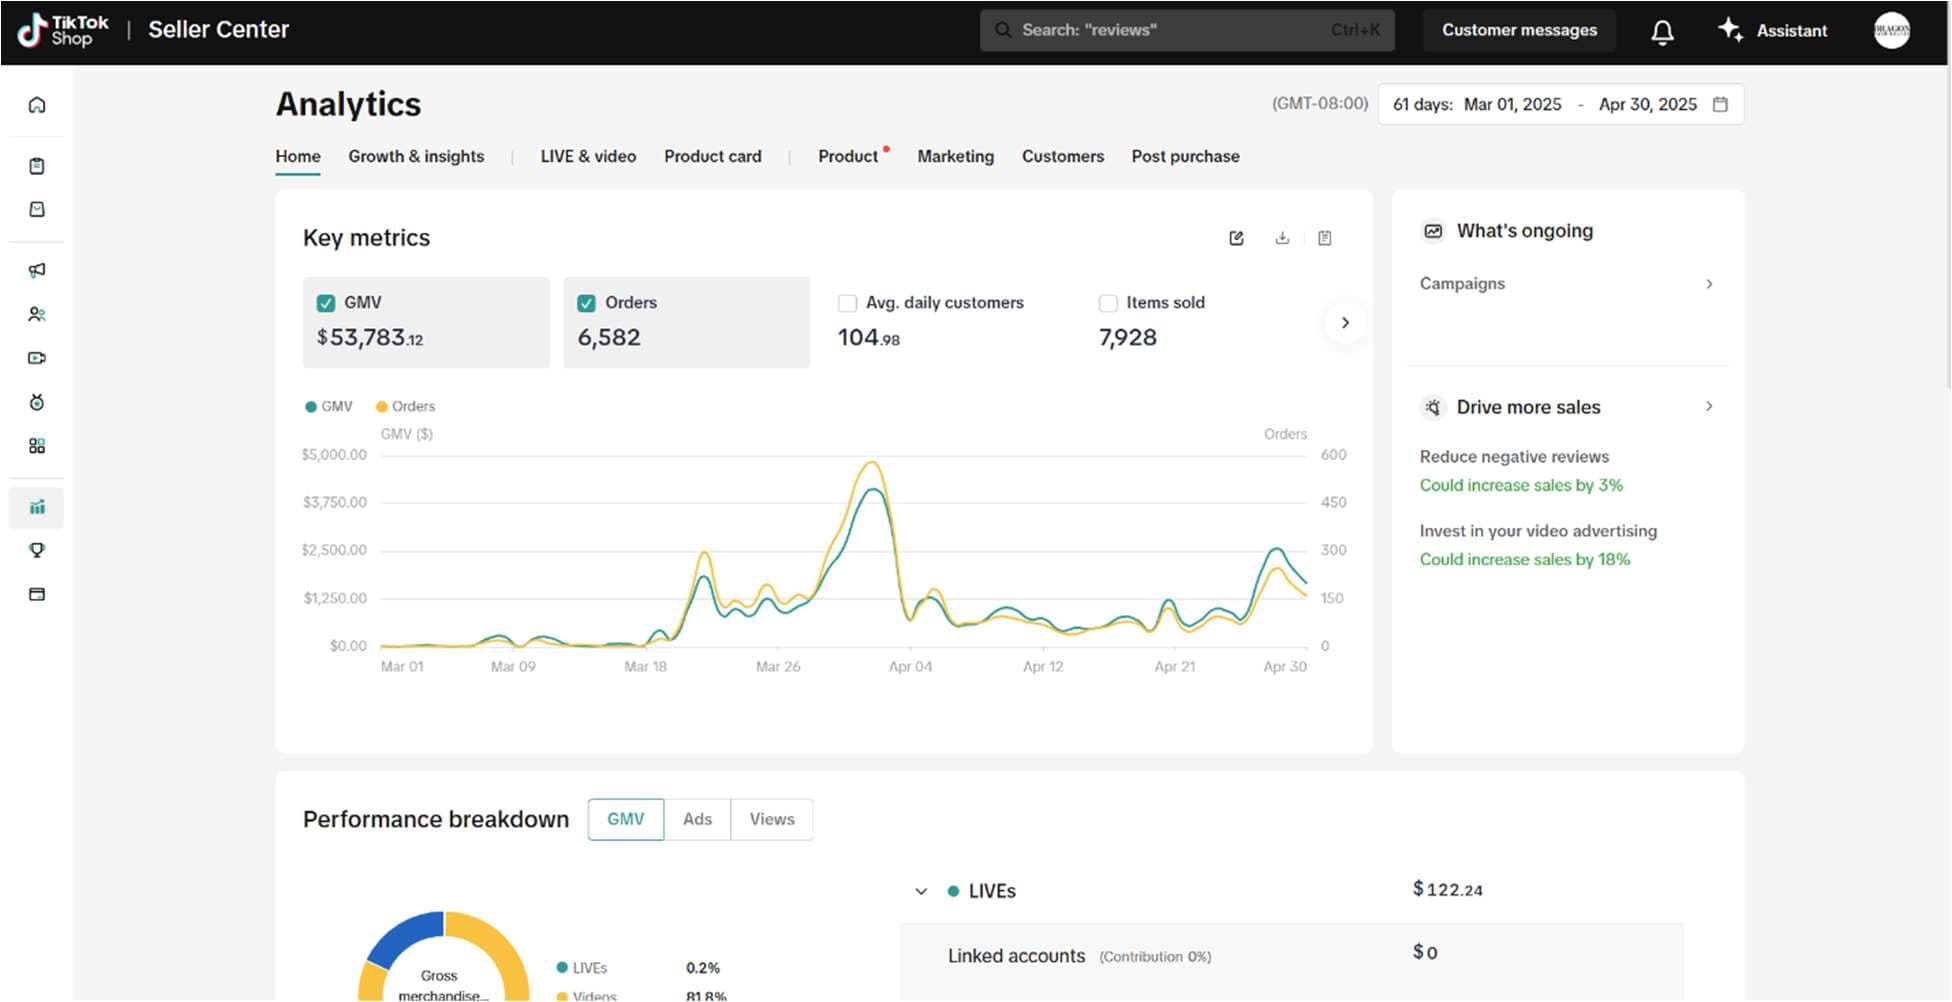Open the Product card tab
This screenshot has width=1952, height=1002.
coord(713,156)
